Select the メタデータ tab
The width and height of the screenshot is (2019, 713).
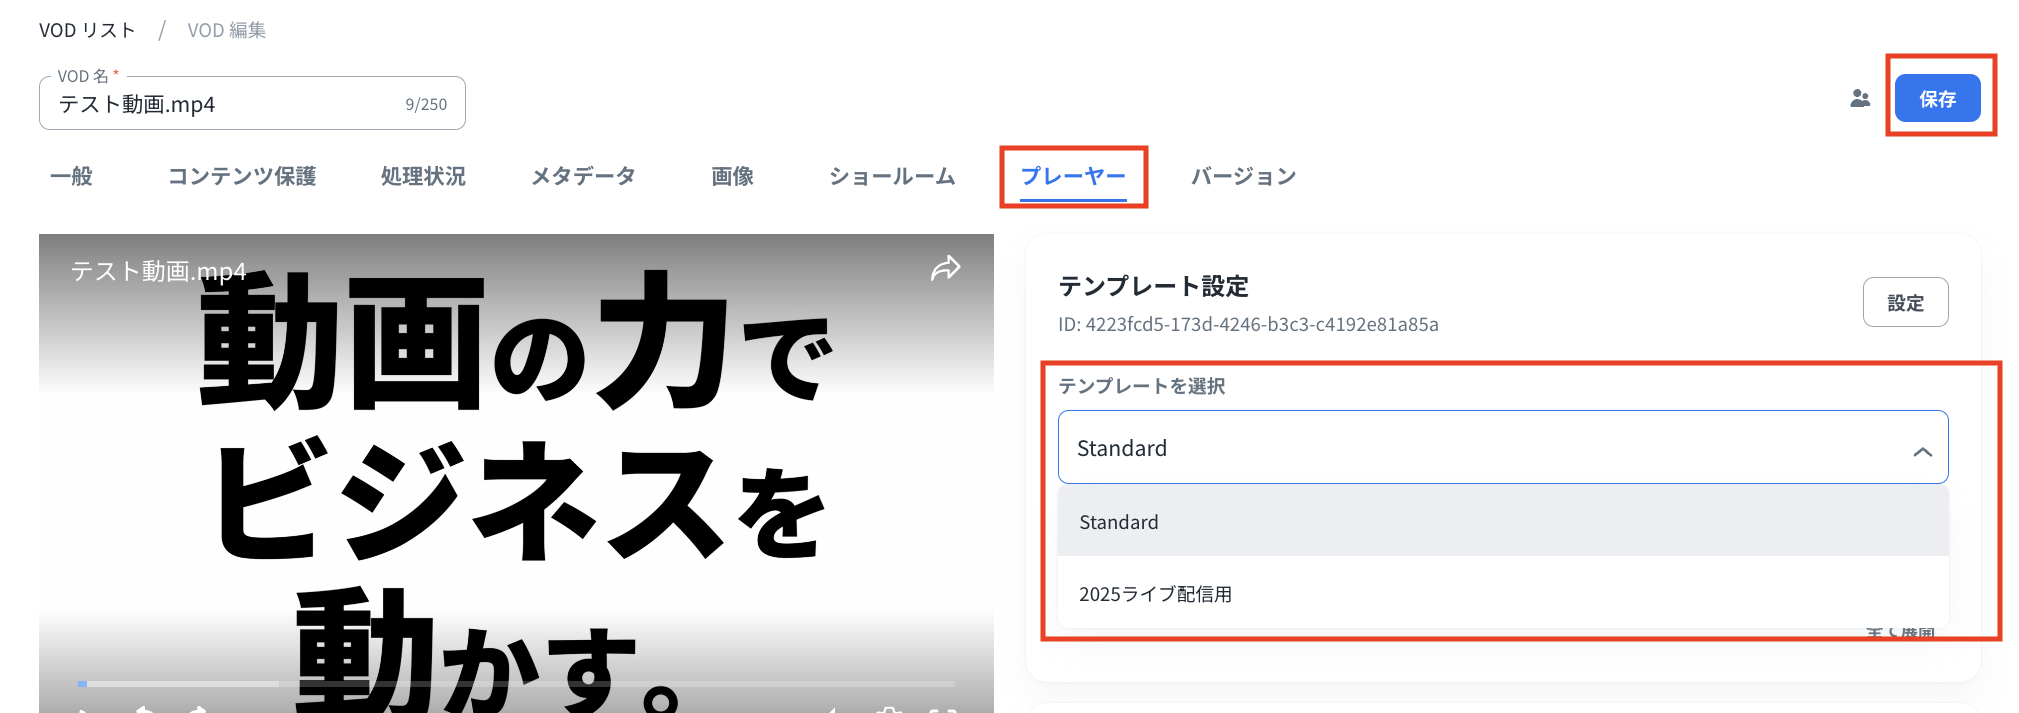pos(583,177)
